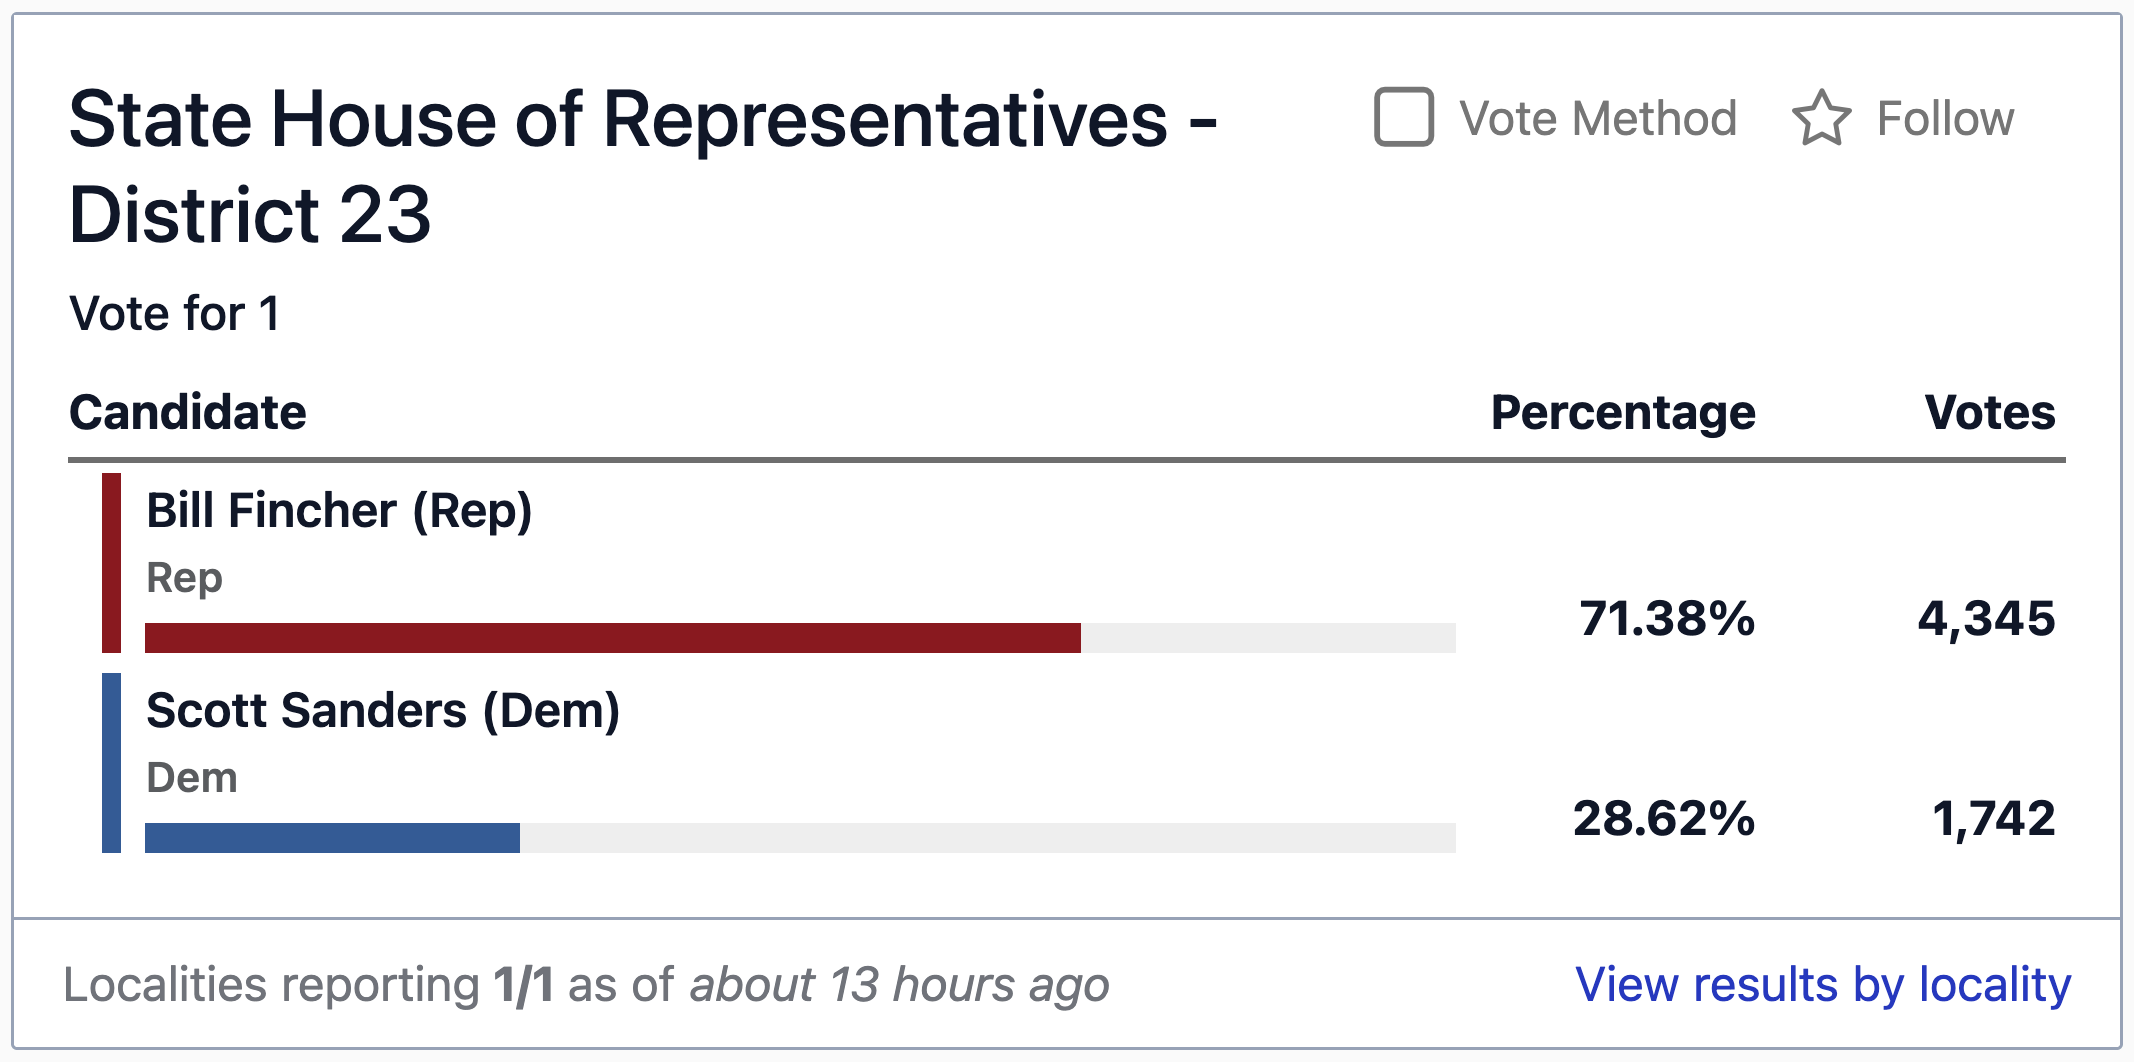Click Bill Fincher's red party color bar
The width and height of the screenshot is (2134, 1062).
click(x=111, y=563)
